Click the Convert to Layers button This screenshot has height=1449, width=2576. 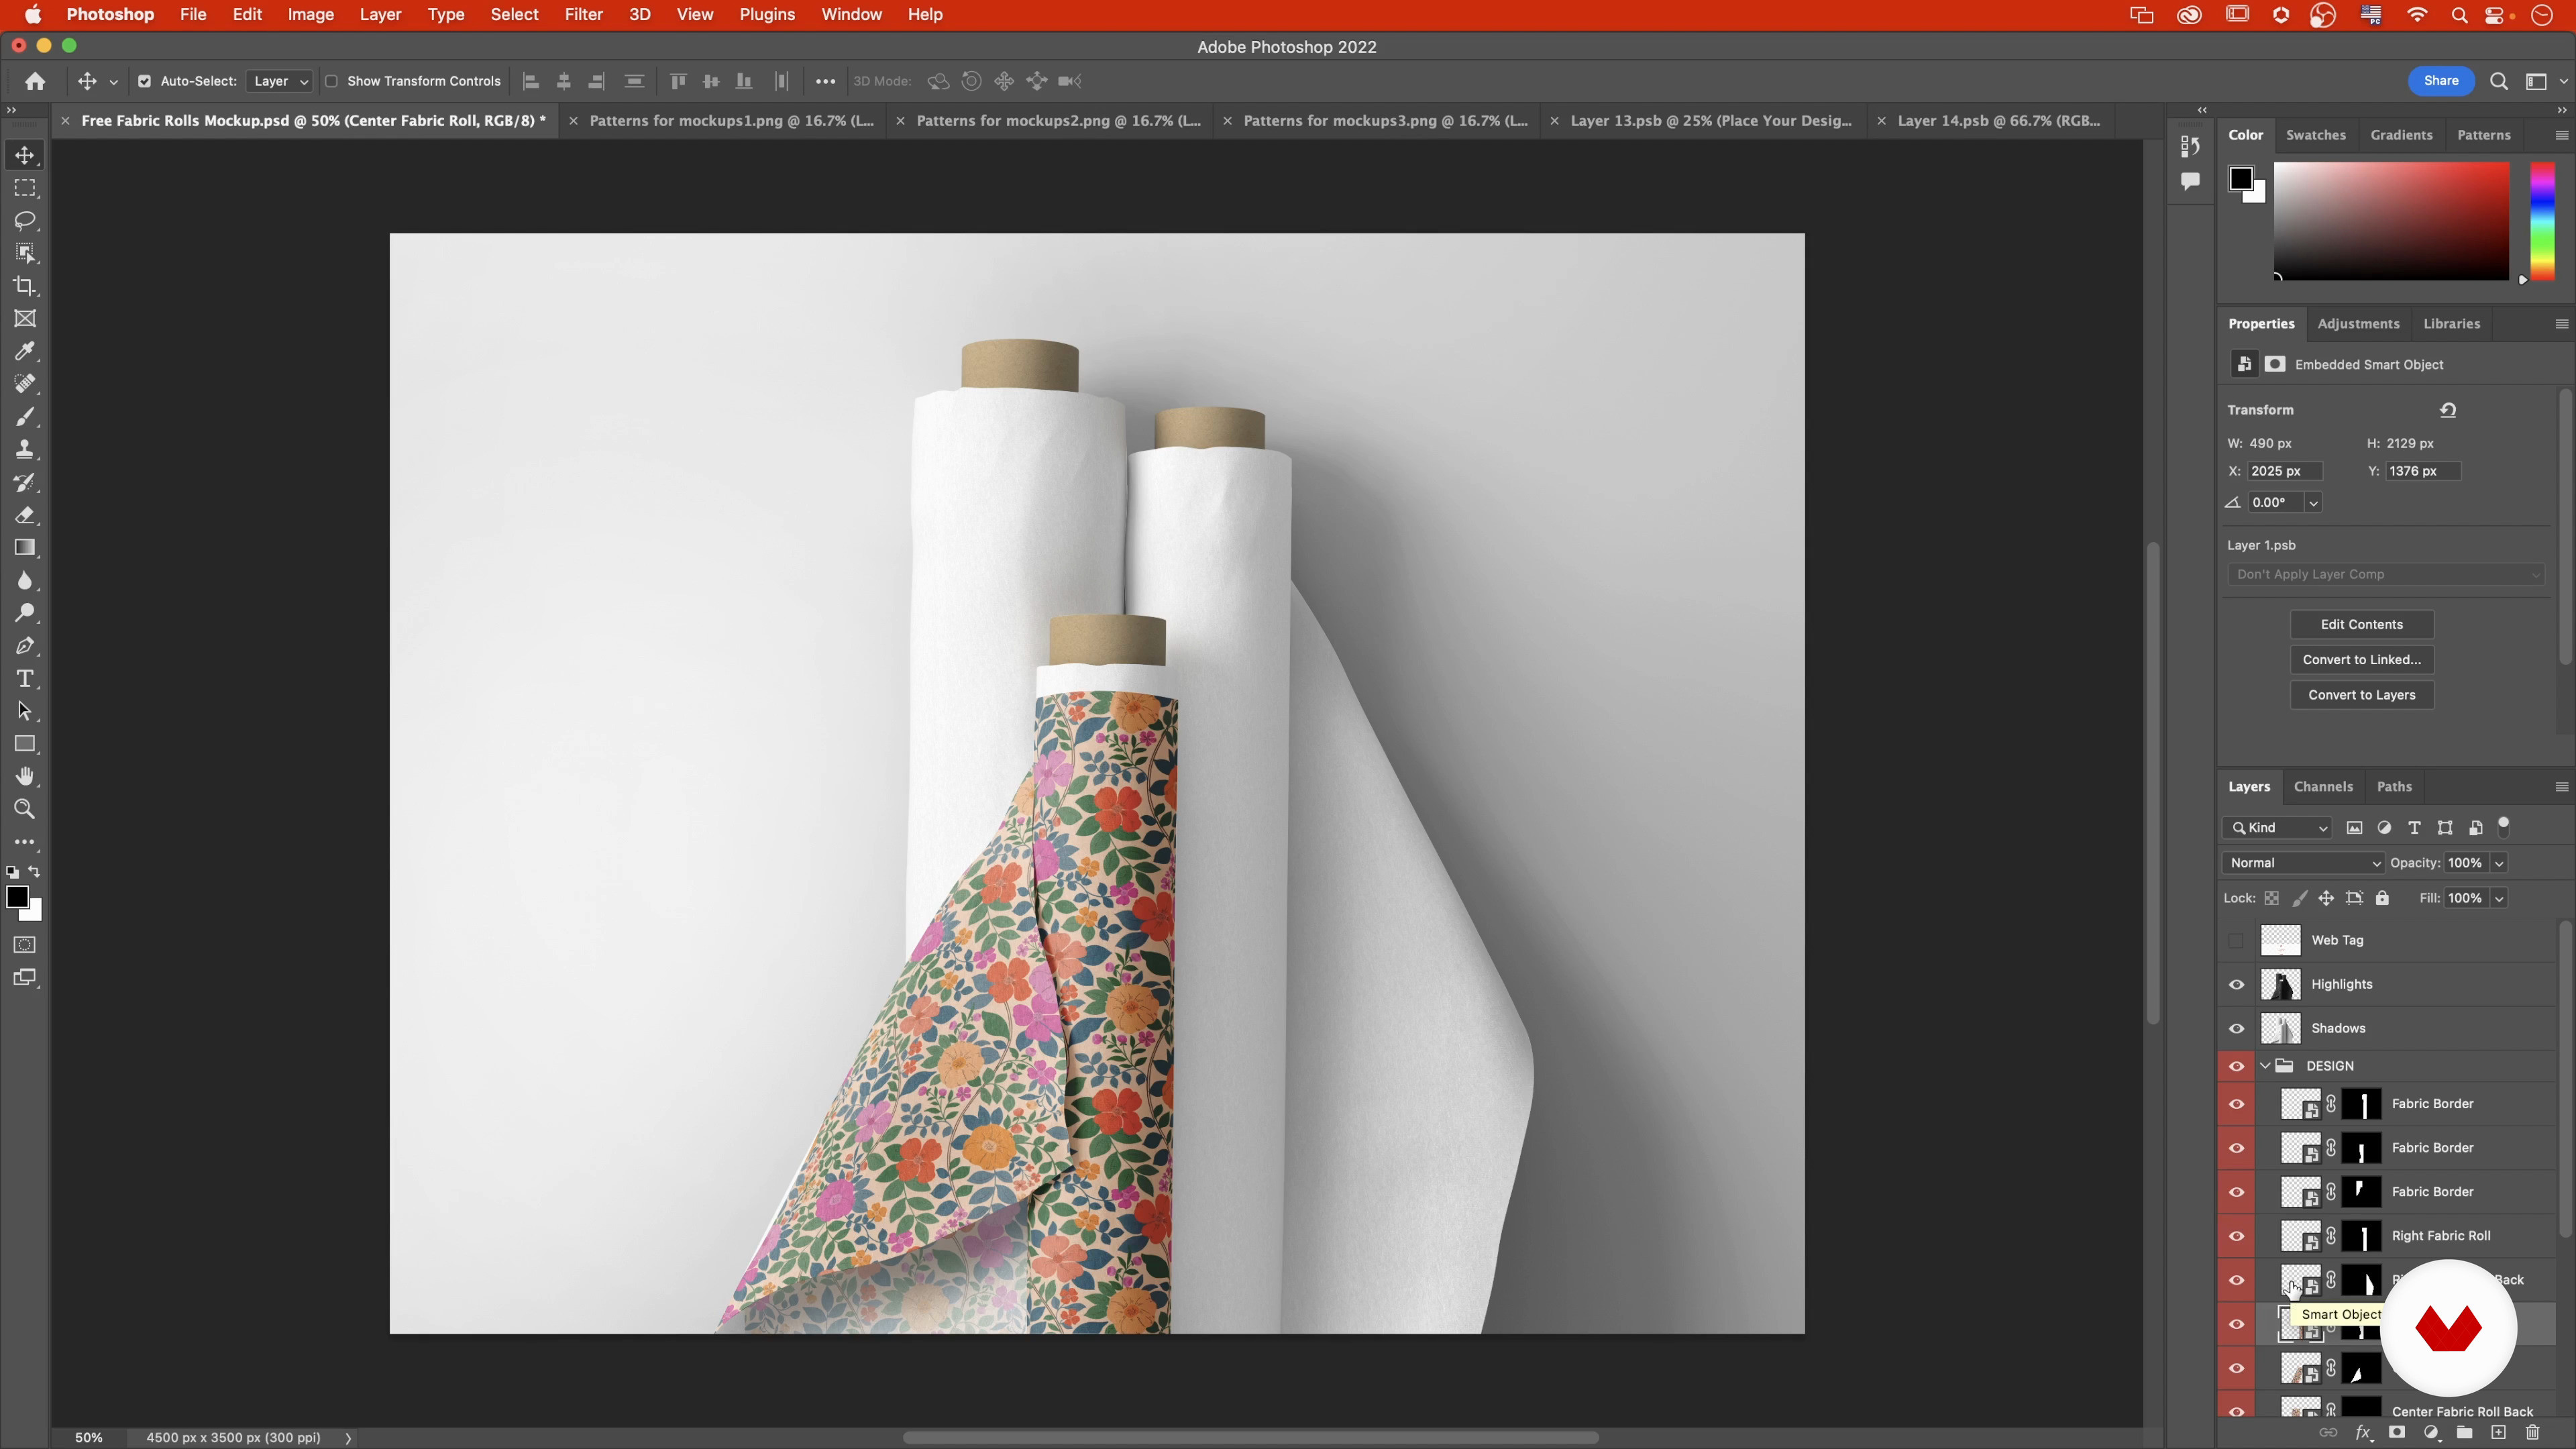tap(2361, 695)
